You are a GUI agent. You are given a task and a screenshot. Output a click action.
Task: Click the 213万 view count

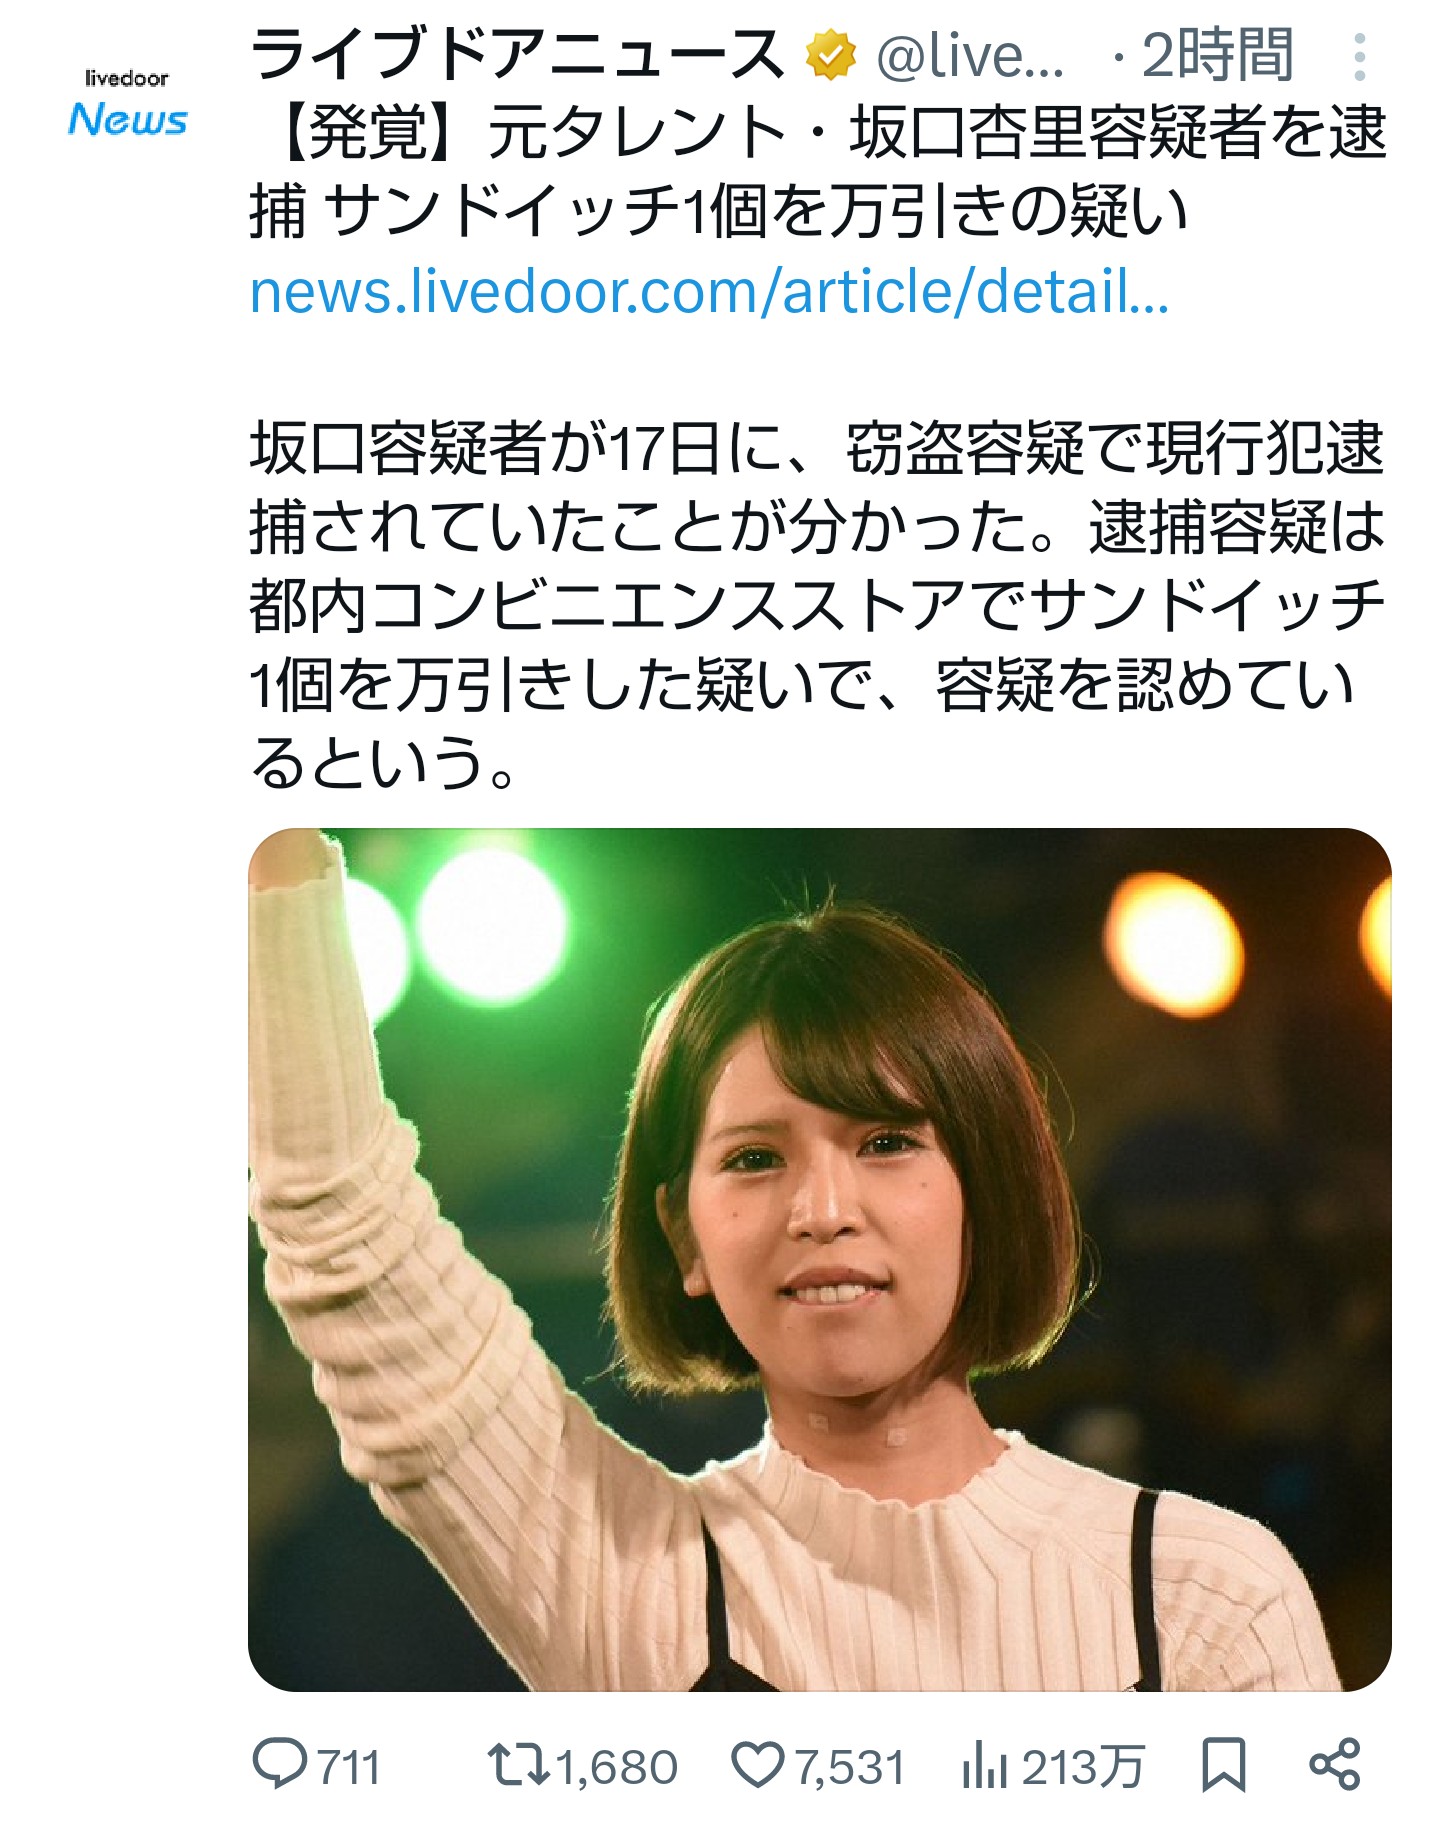click(1083, 1767)
